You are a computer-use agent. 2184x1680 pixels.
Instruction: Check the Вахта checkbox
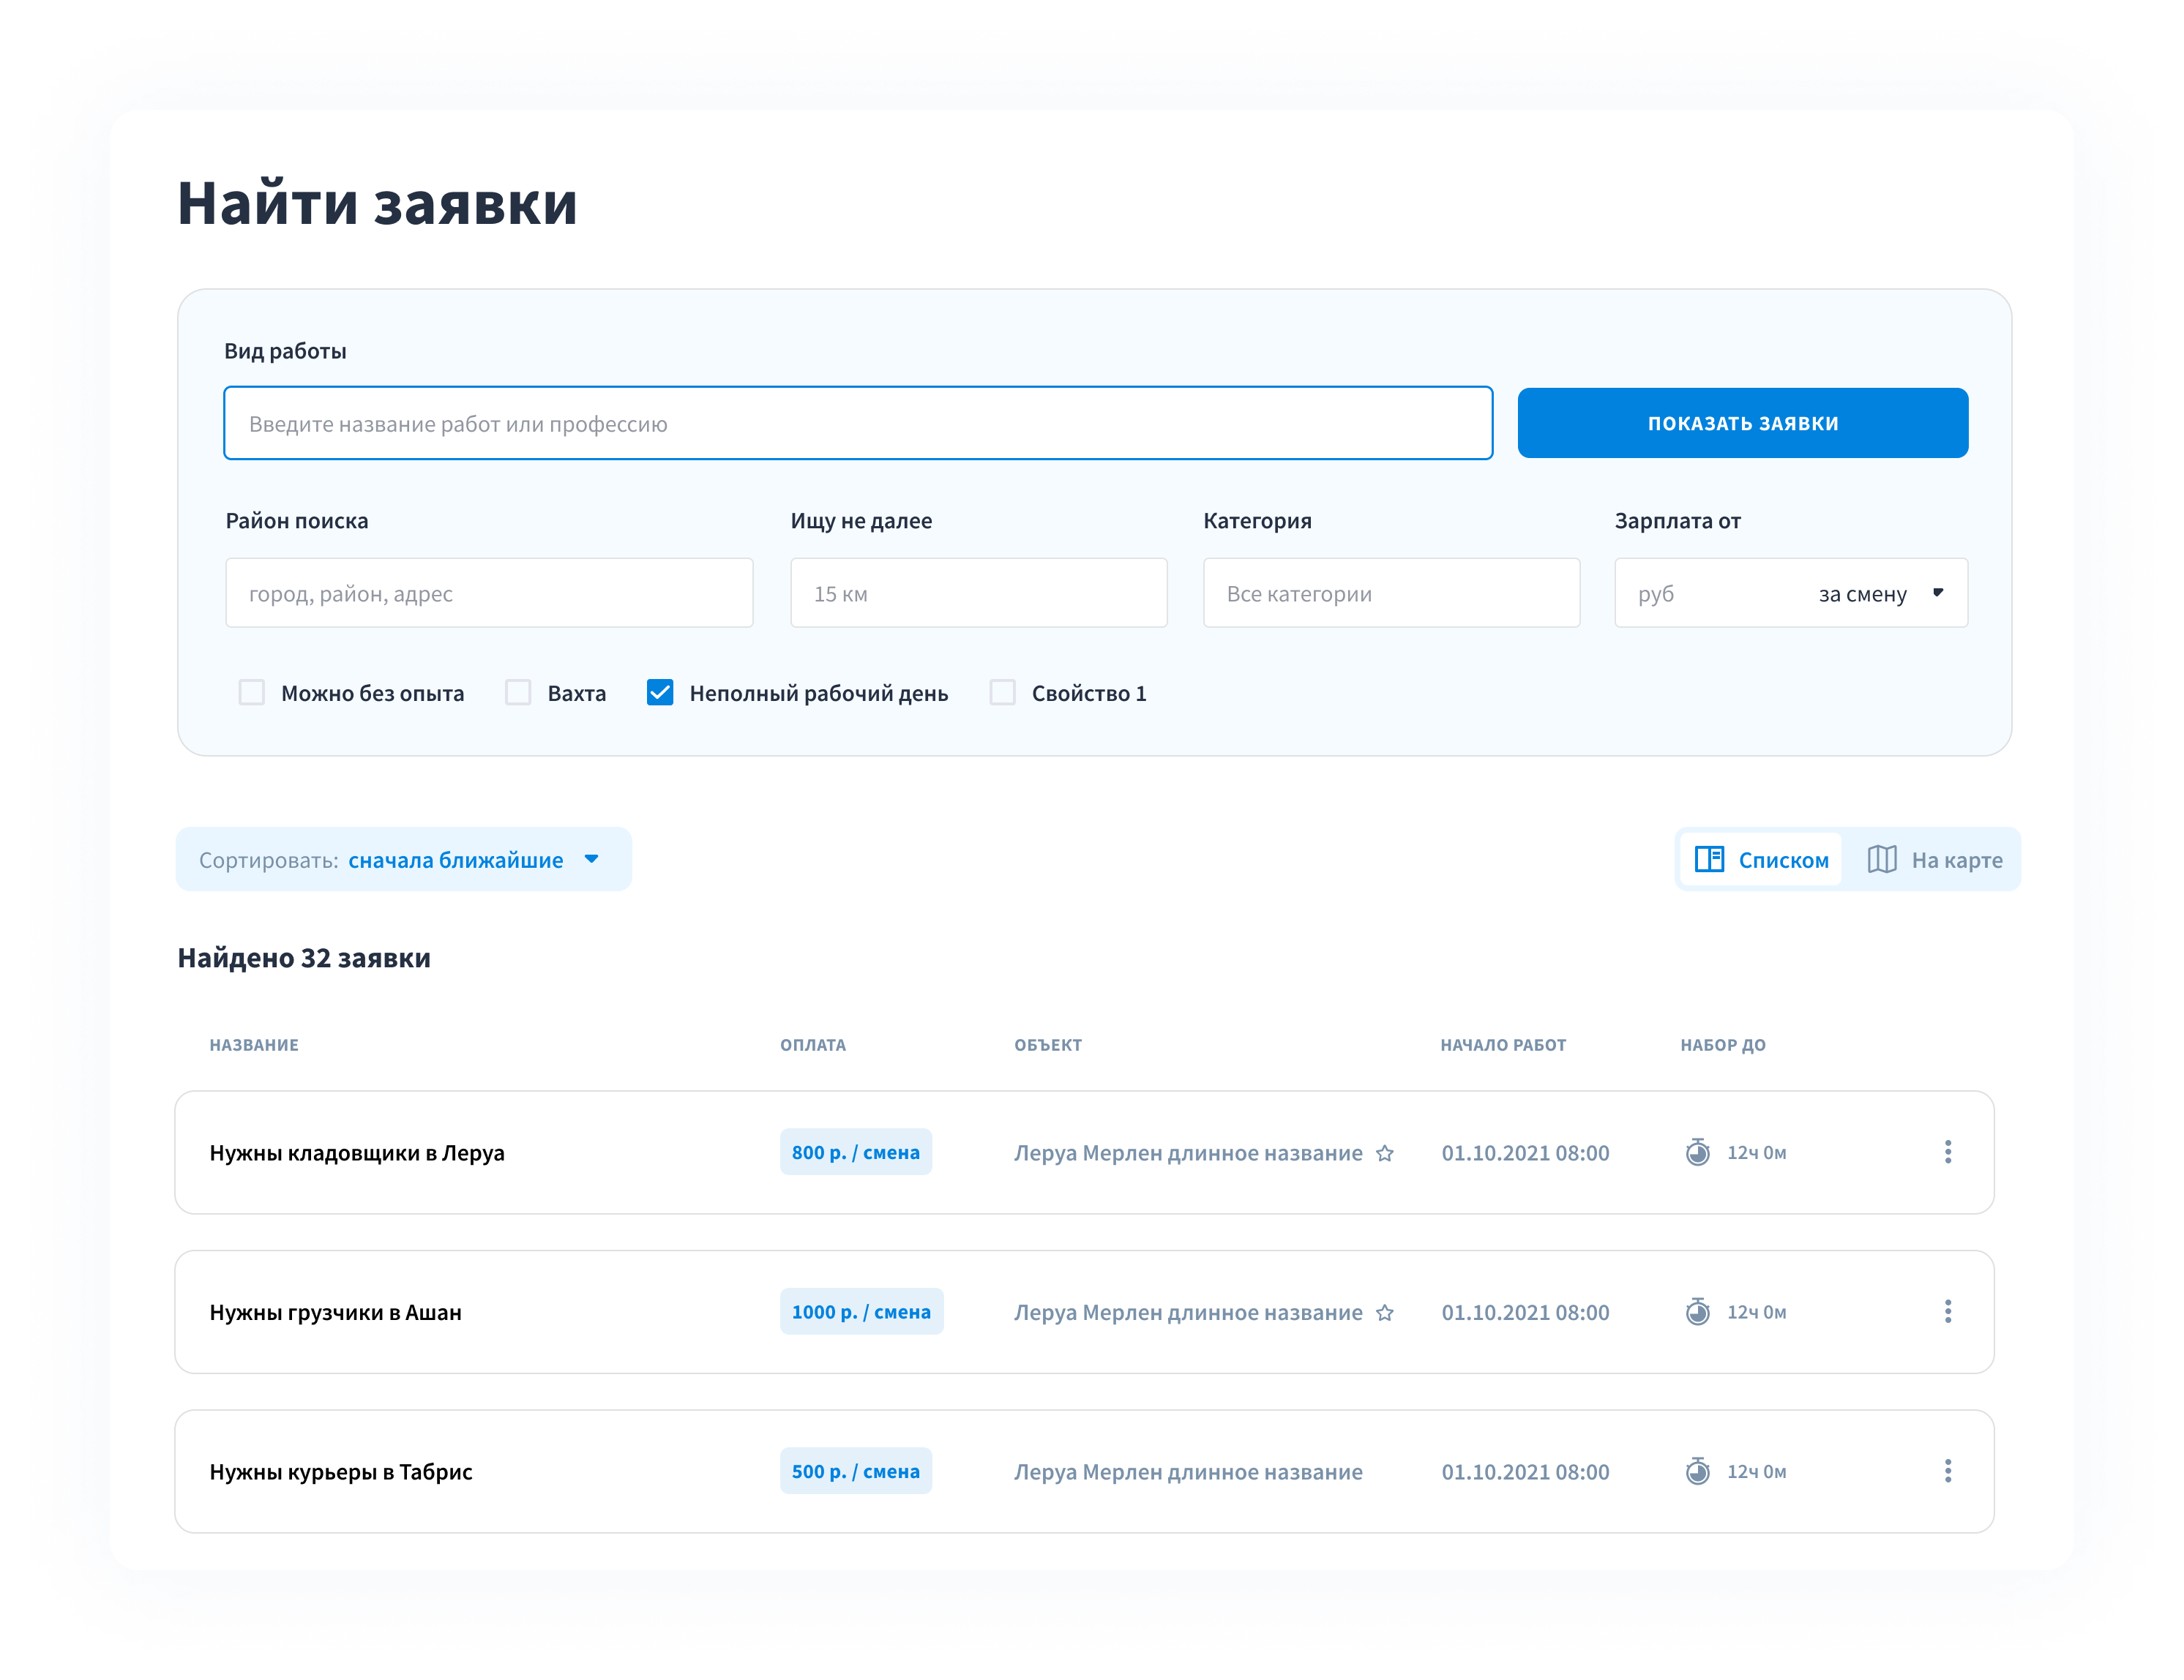518,692
